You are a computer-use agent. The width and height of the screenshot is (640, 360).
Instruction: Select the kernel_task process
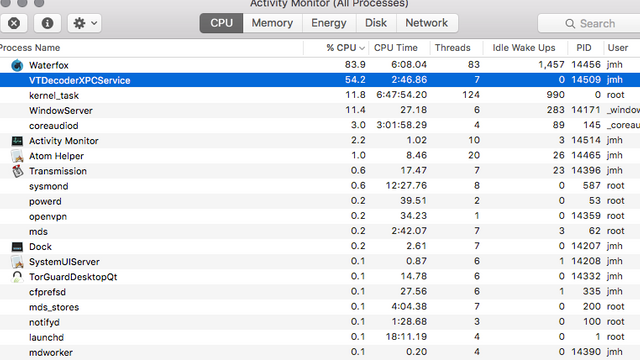click(x=54, y=96)
